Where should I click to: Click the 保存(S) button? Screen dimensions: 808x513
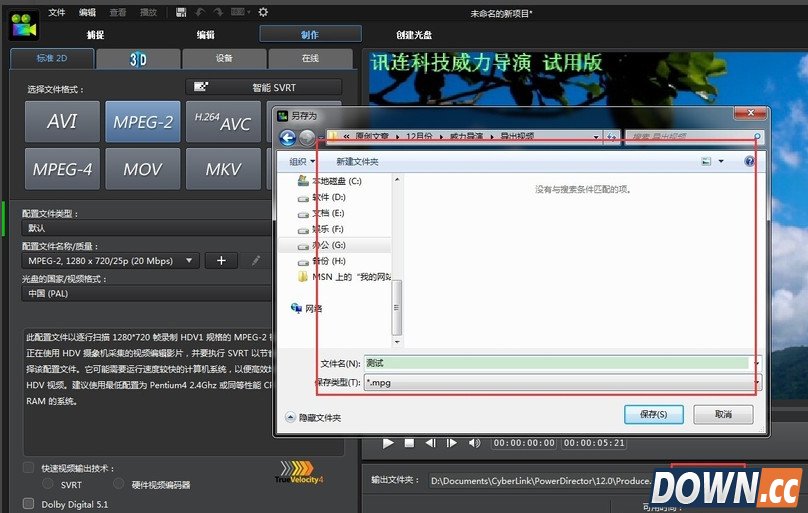pos(653,414)
